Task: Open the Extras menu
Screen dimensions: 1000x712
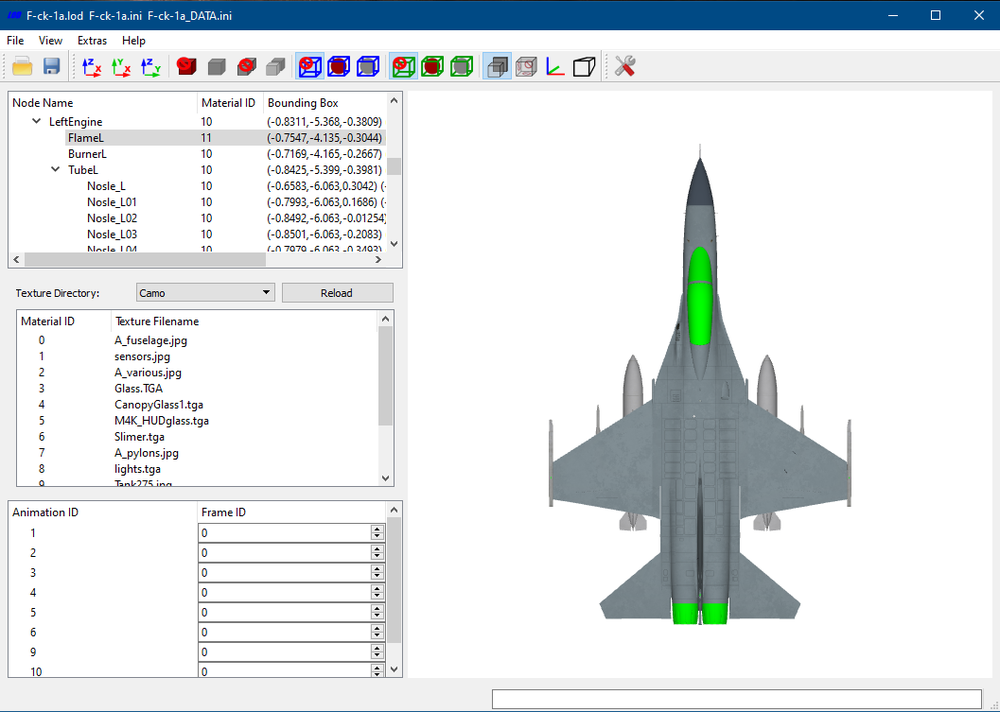Action: (92, 40)
